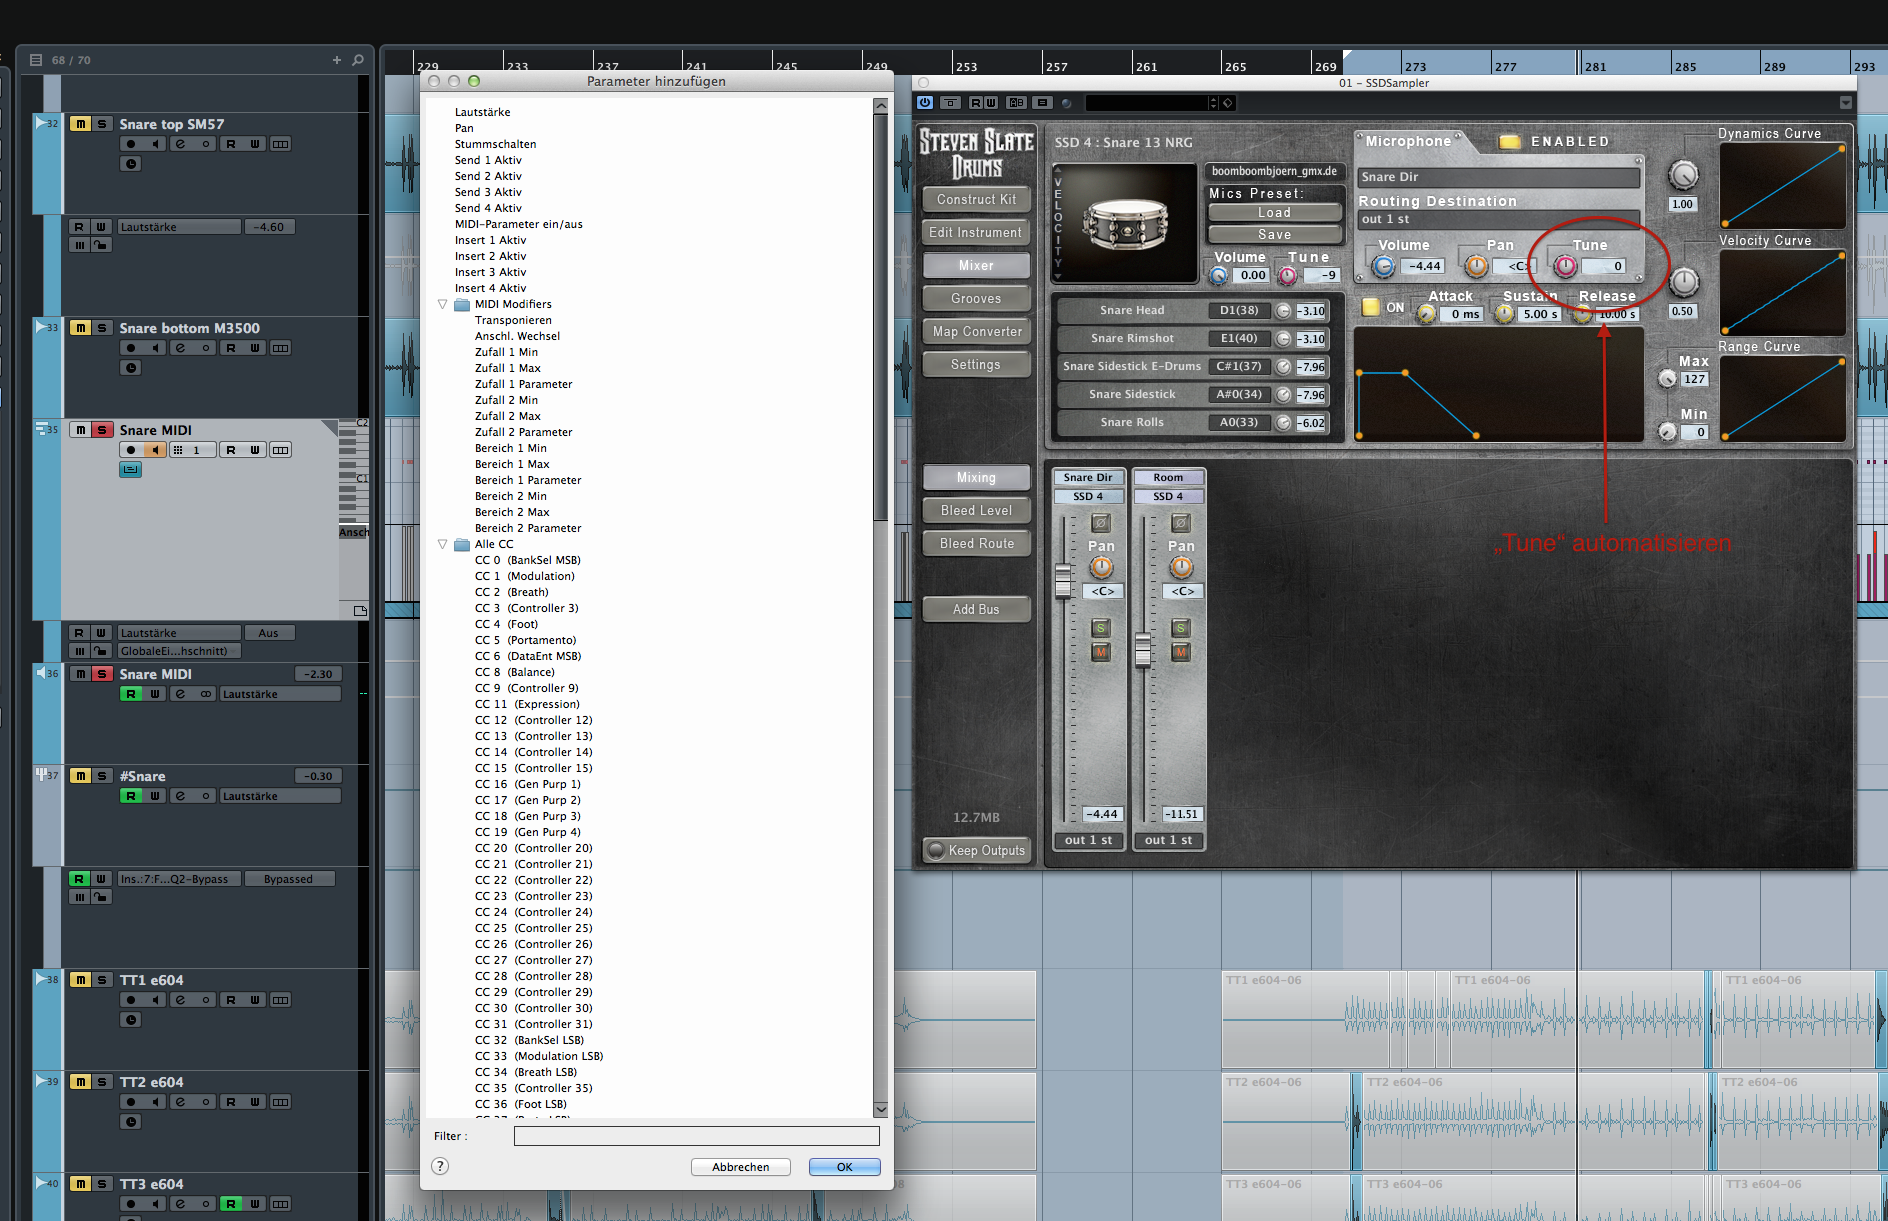
Task: Open the track search magnifier icon
Action: [358, 60]
